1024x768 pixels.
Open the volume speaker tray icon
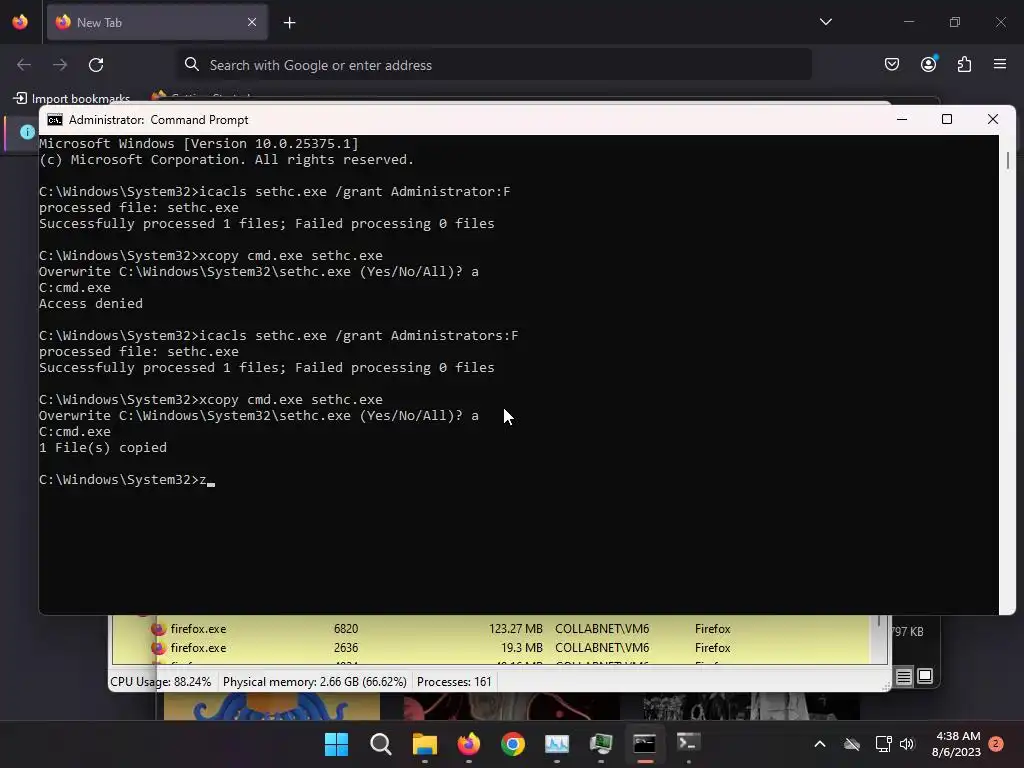(x=906, y=744)
